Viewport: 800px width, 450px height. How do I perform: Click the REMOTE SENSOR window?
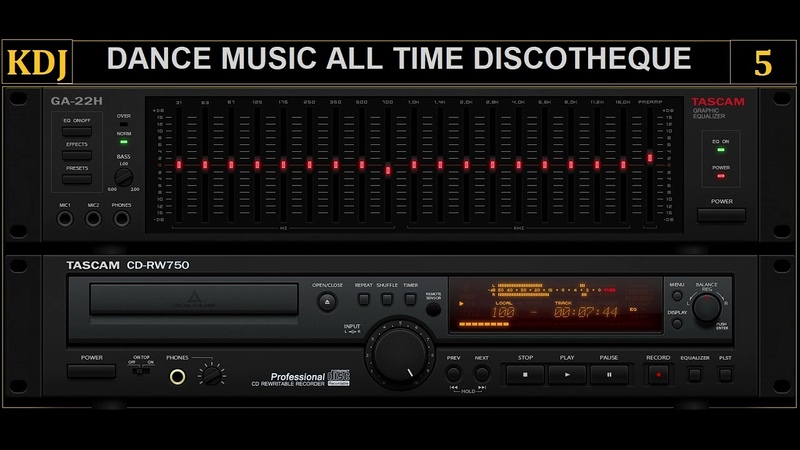(x=433, y=309)
